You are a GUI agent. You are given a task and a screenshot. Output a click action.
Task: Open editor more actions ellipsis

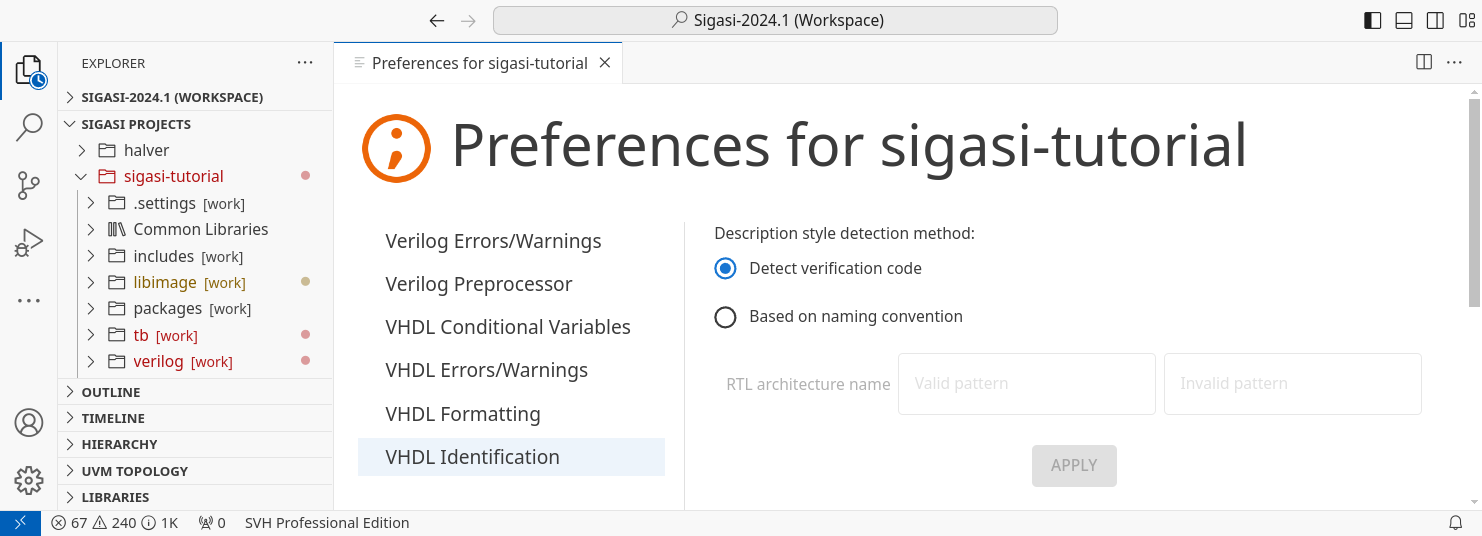1455,62
